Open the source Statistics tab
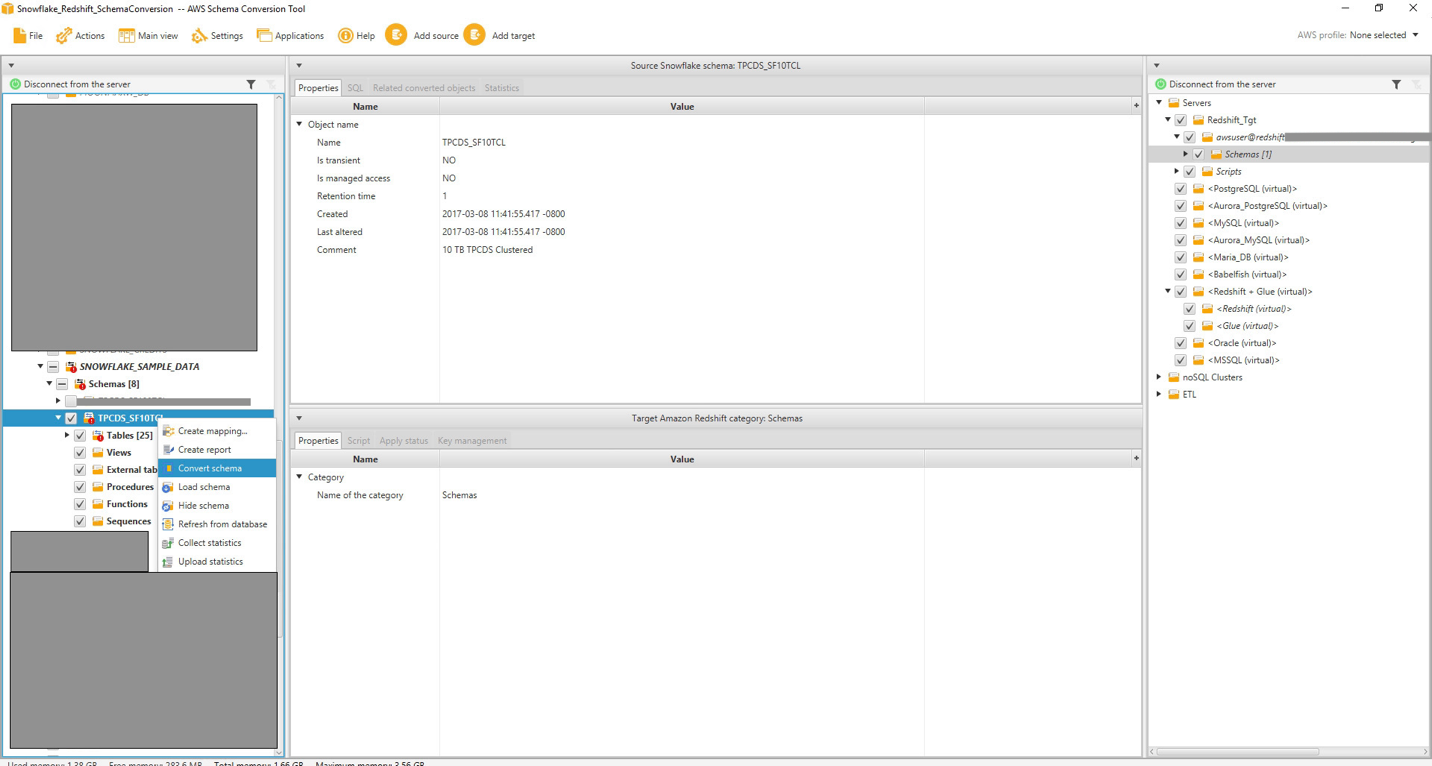Viewport: 1432px width, 766px height. tap(502, 88)
